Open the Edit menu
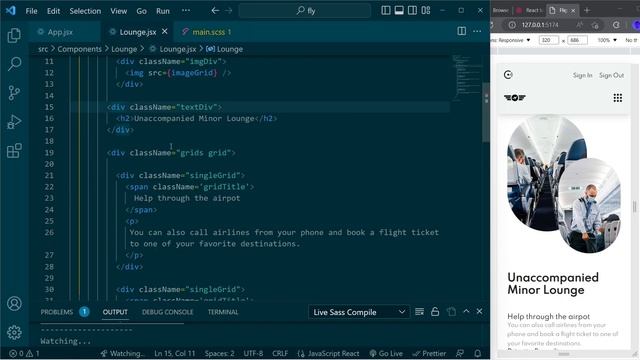The width and height of the screenshot is (640, 360). point(53,11)
